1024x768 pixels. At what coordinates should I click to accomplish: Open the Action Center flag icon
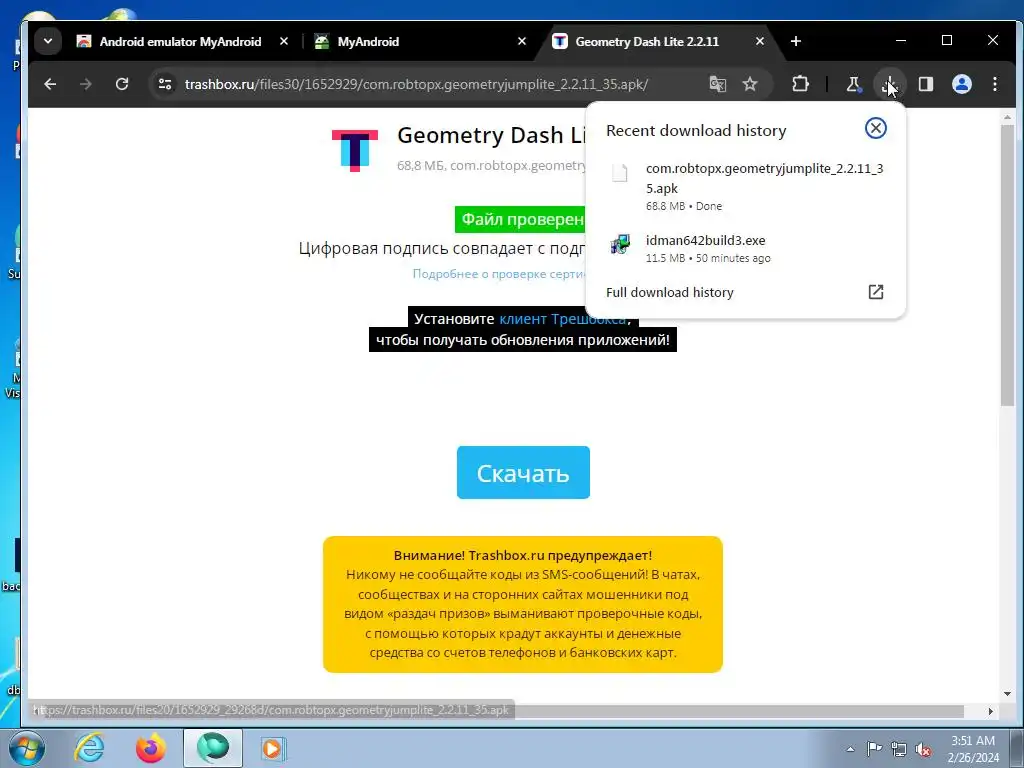pos(874,749)
